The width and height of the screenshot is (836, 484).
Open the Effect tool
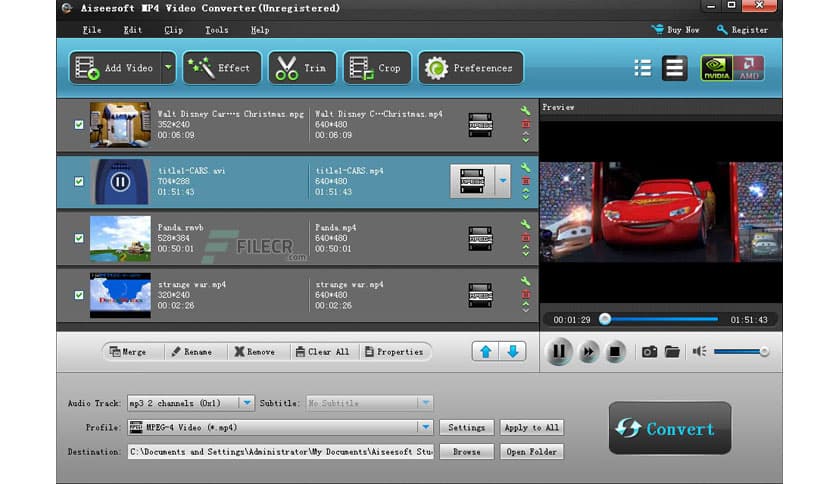(x=222, y=68)
